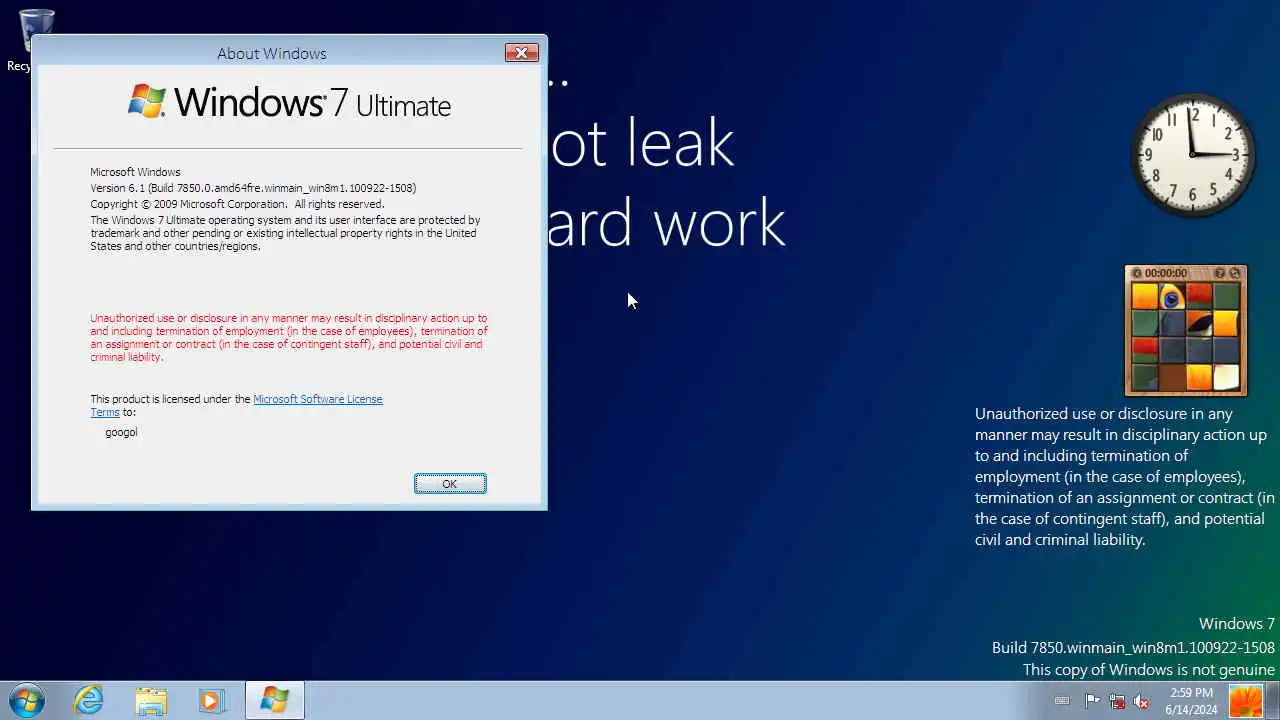The image size is (1280, 720).
Task: Click OK in the About Windows dialog
Action: pos(450,484)
